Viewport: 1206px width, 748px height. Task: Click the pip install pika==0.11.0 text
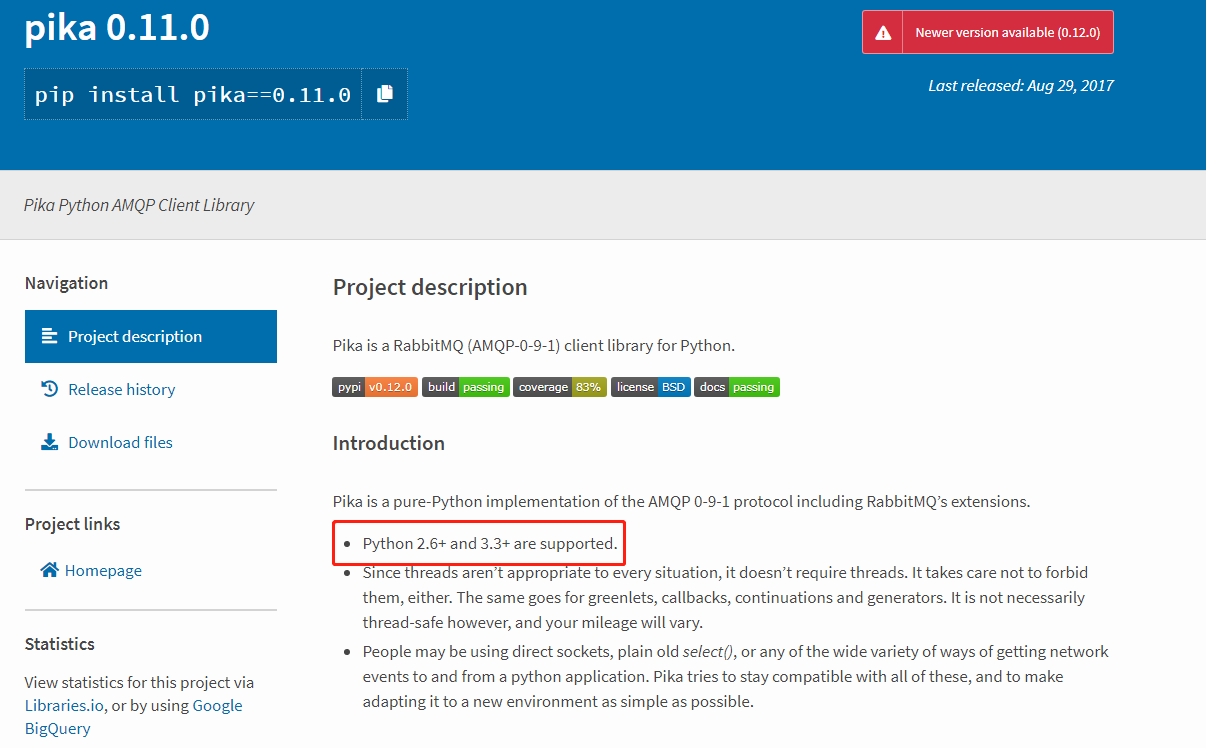[193, 95]
